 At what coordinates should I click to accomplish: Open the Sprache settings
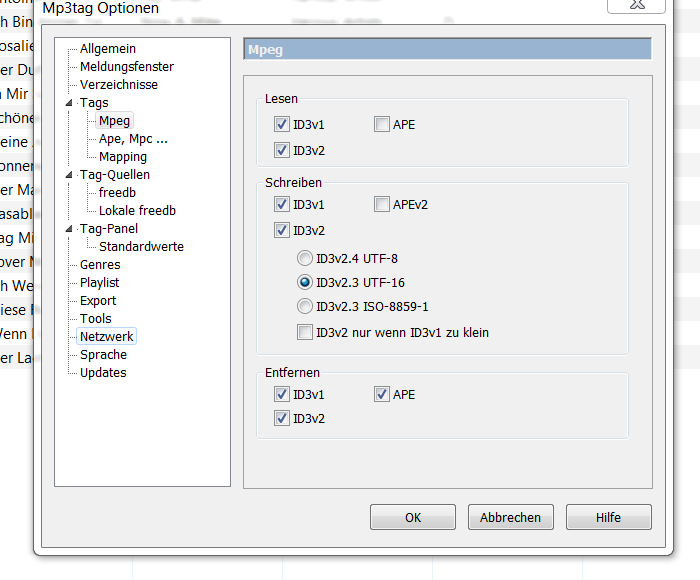click(x=103, y=355)
